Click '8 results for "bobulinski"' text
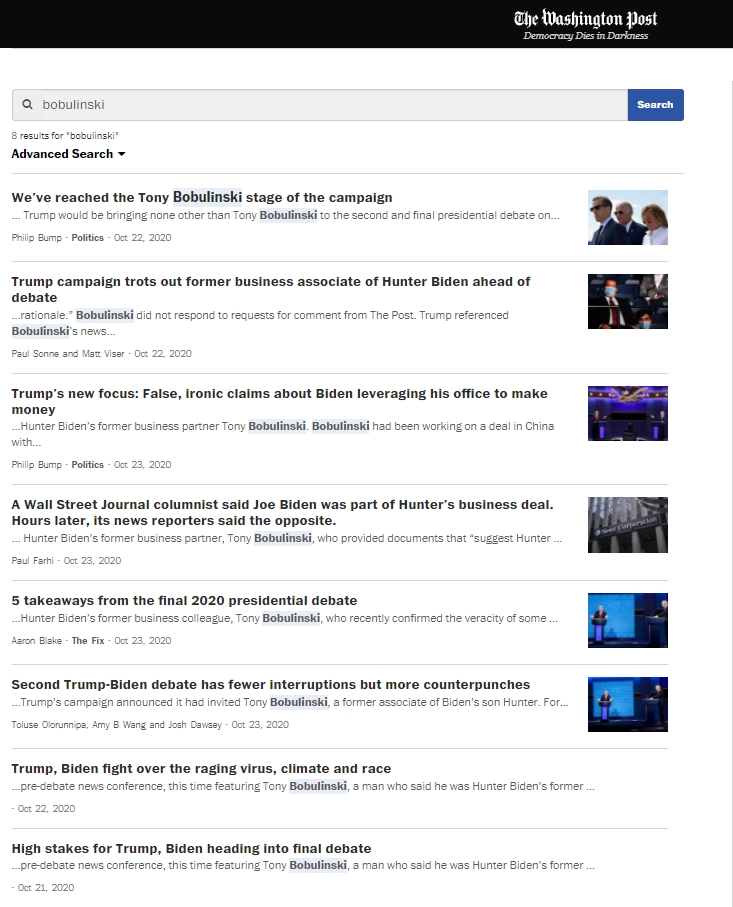 click(x=65, y=135)
